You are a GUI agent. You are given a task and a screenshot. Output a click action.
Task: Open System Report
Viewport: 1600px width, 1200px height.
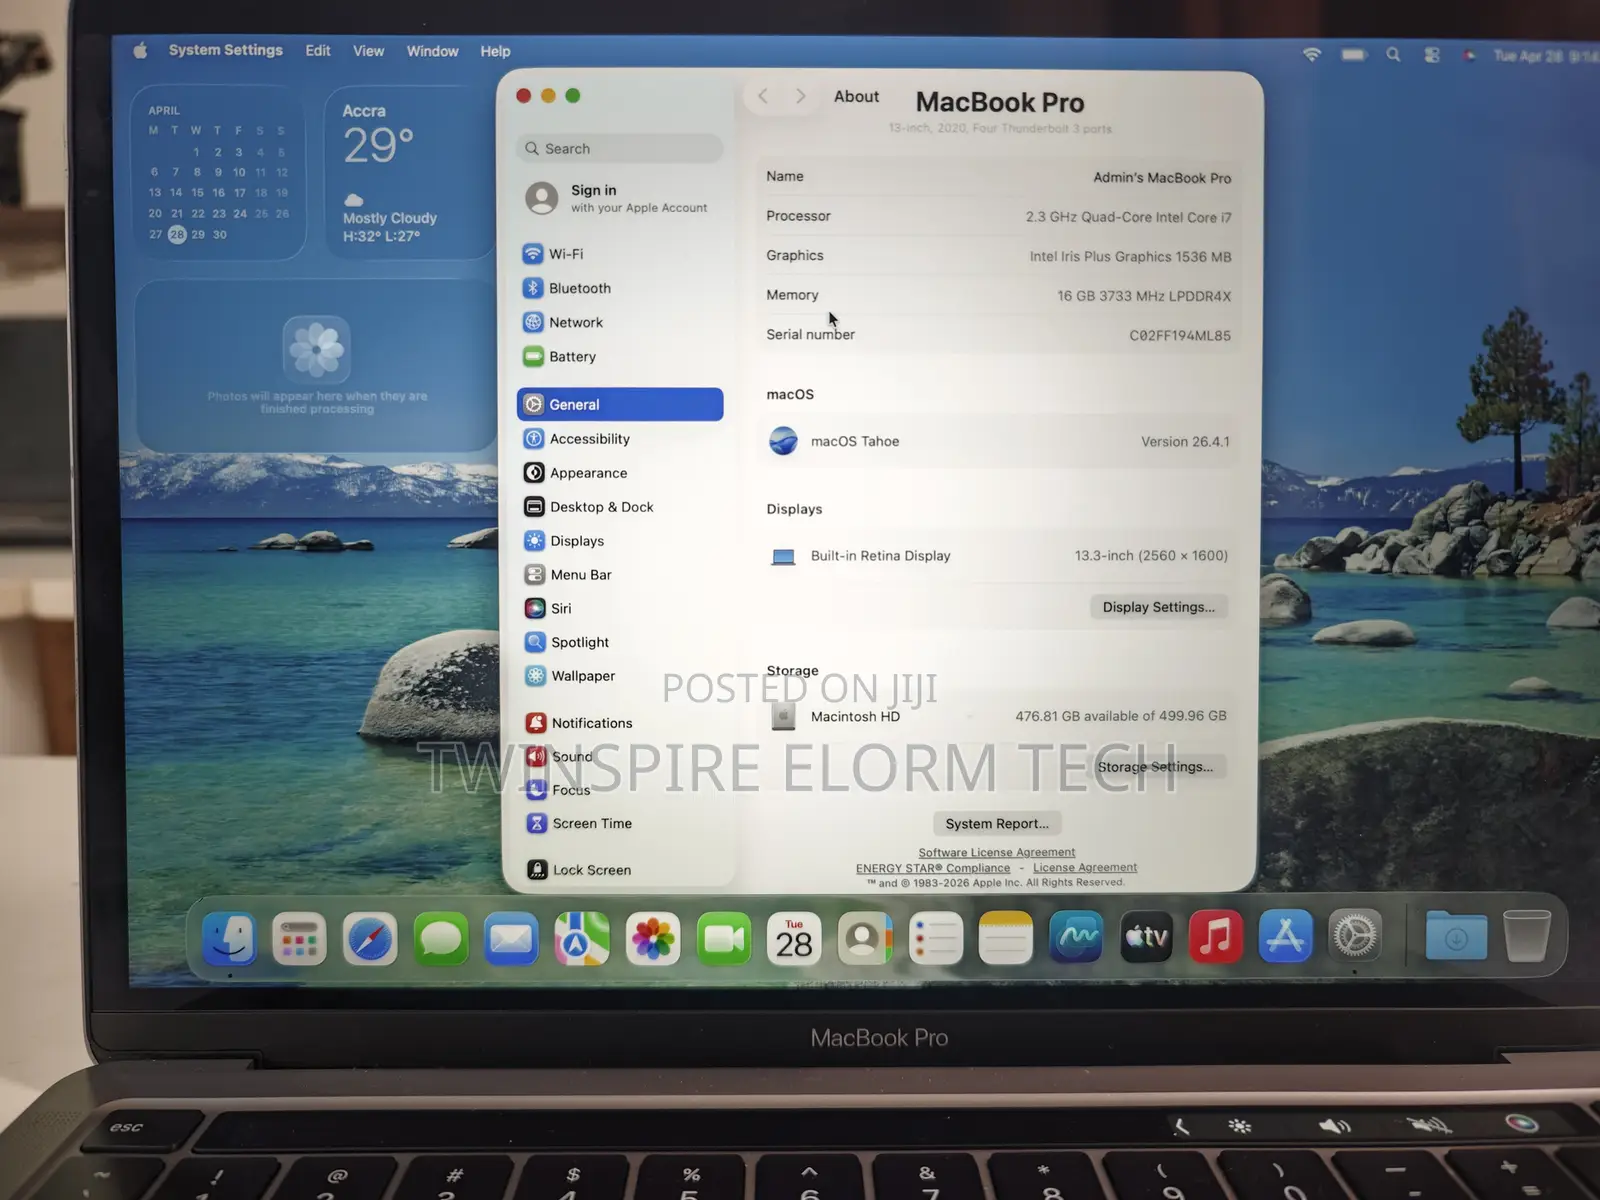coord(997,824)
